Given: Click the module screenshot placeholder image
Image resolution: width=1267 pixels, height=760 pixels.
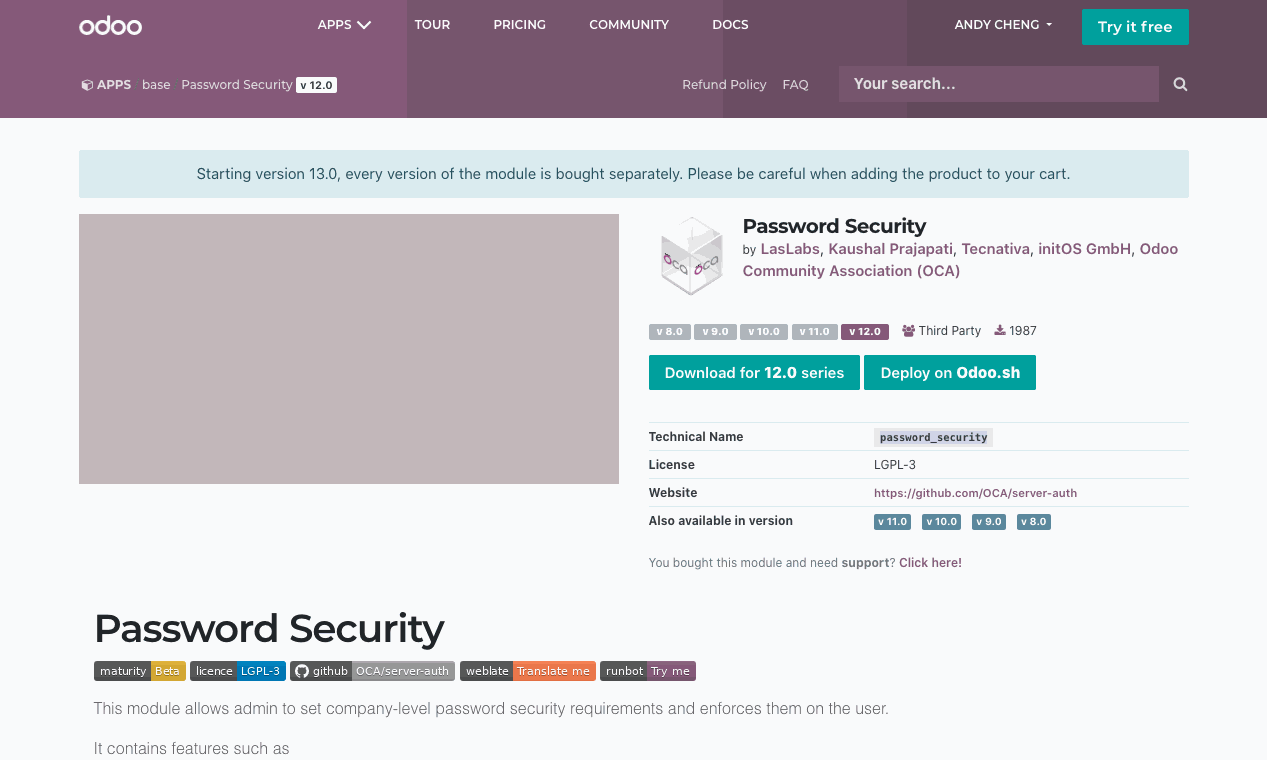Looking at the screenshot, I should coord(349,349).
